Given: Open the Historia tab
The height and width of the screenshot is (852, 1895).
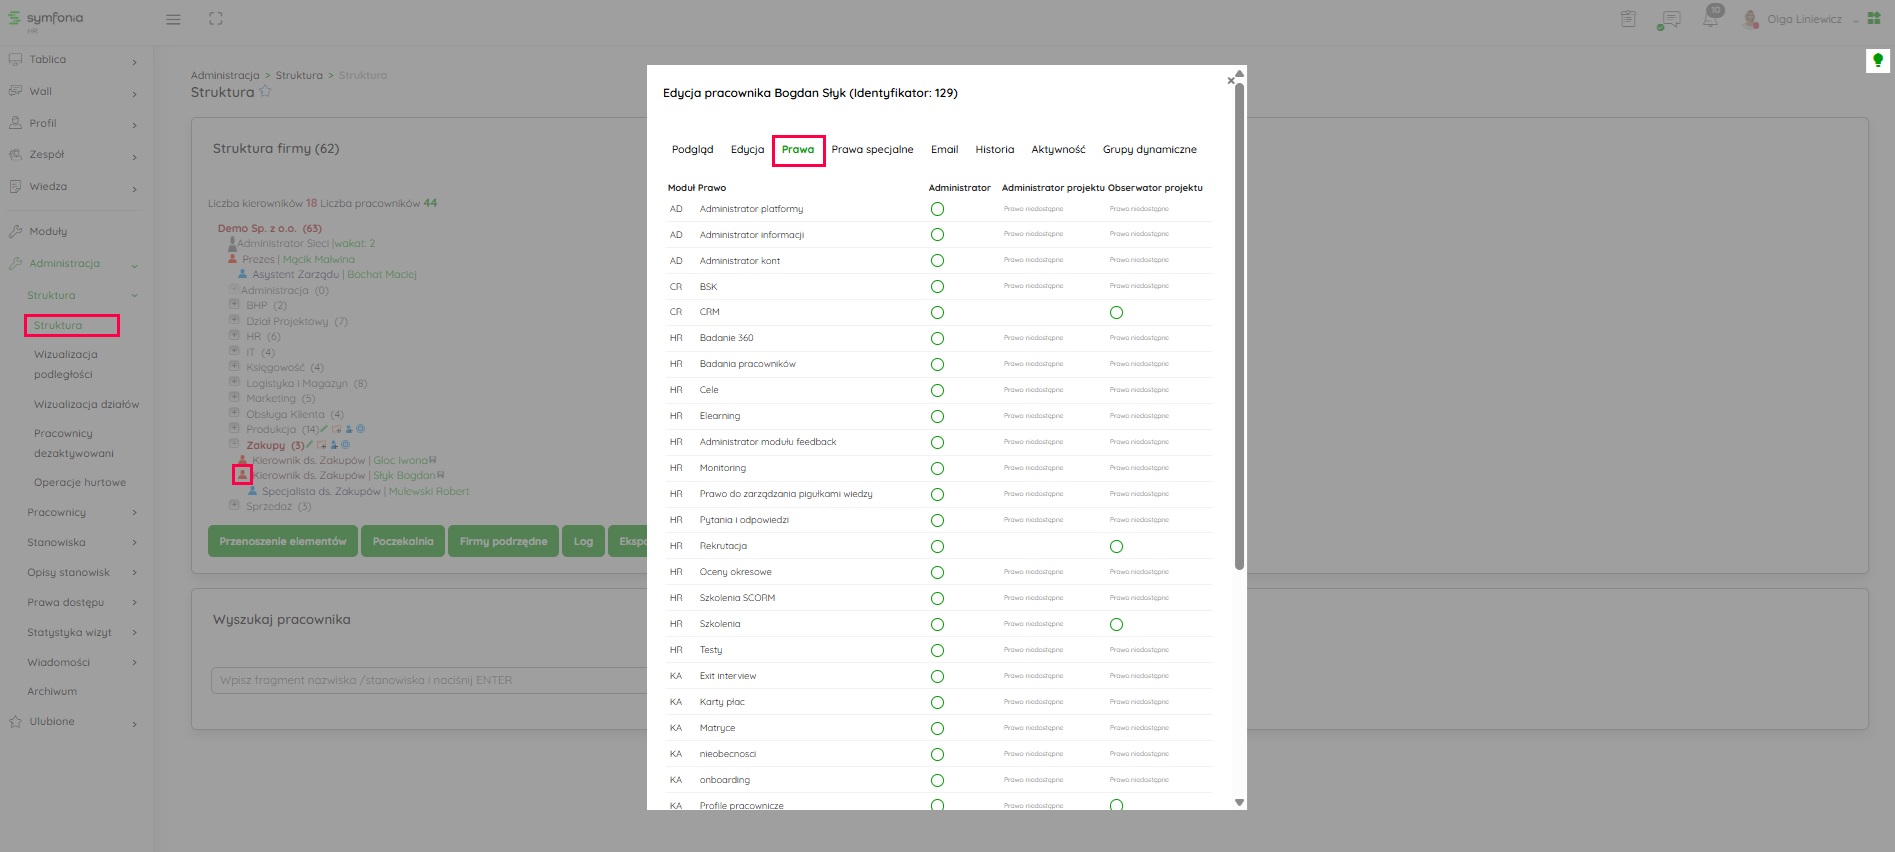Looking at the screenshot, I should (x=994, y=150).
